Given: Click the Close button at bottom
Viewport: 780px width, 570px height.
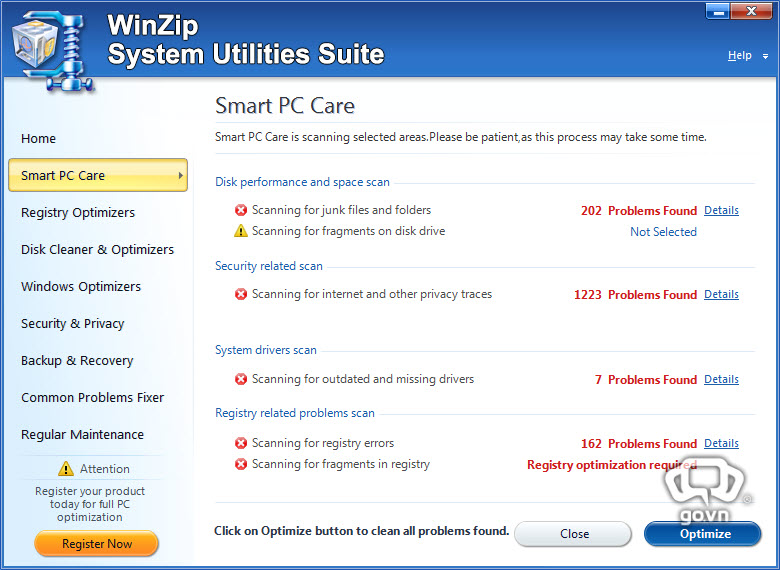Looking at the screenshot, I should (x=573, y=534).
